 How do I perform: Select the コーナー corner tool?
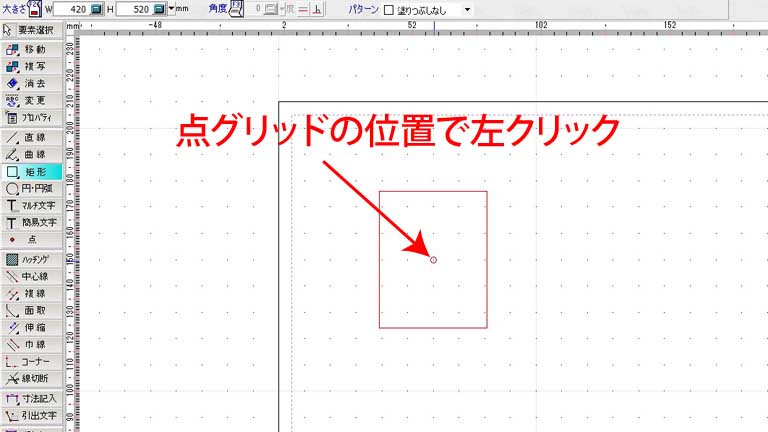[x=32, y=362]
